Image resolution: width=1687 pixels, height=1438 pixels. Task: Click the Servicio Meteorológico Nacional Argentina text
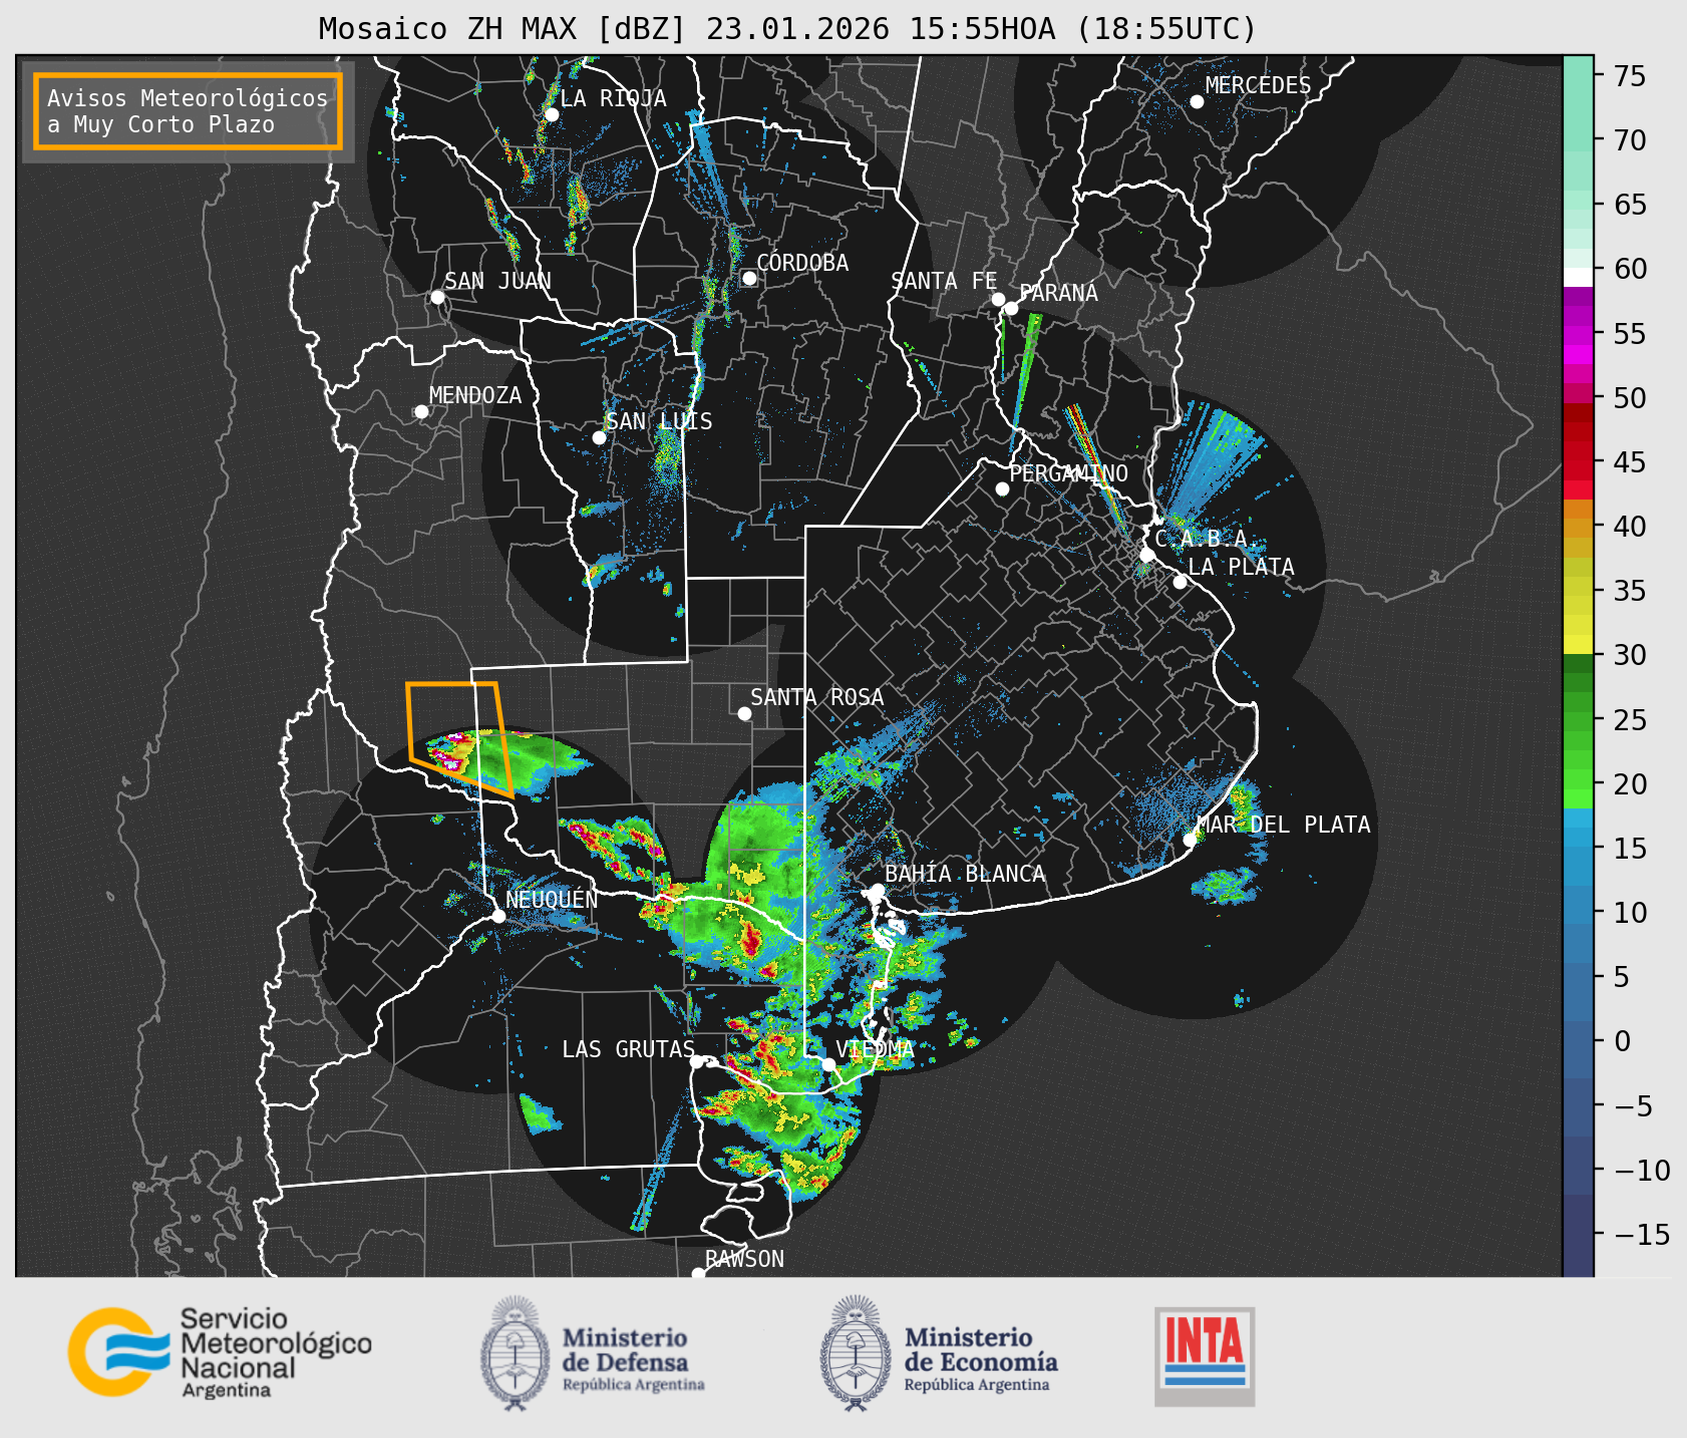click(276, 1354)
